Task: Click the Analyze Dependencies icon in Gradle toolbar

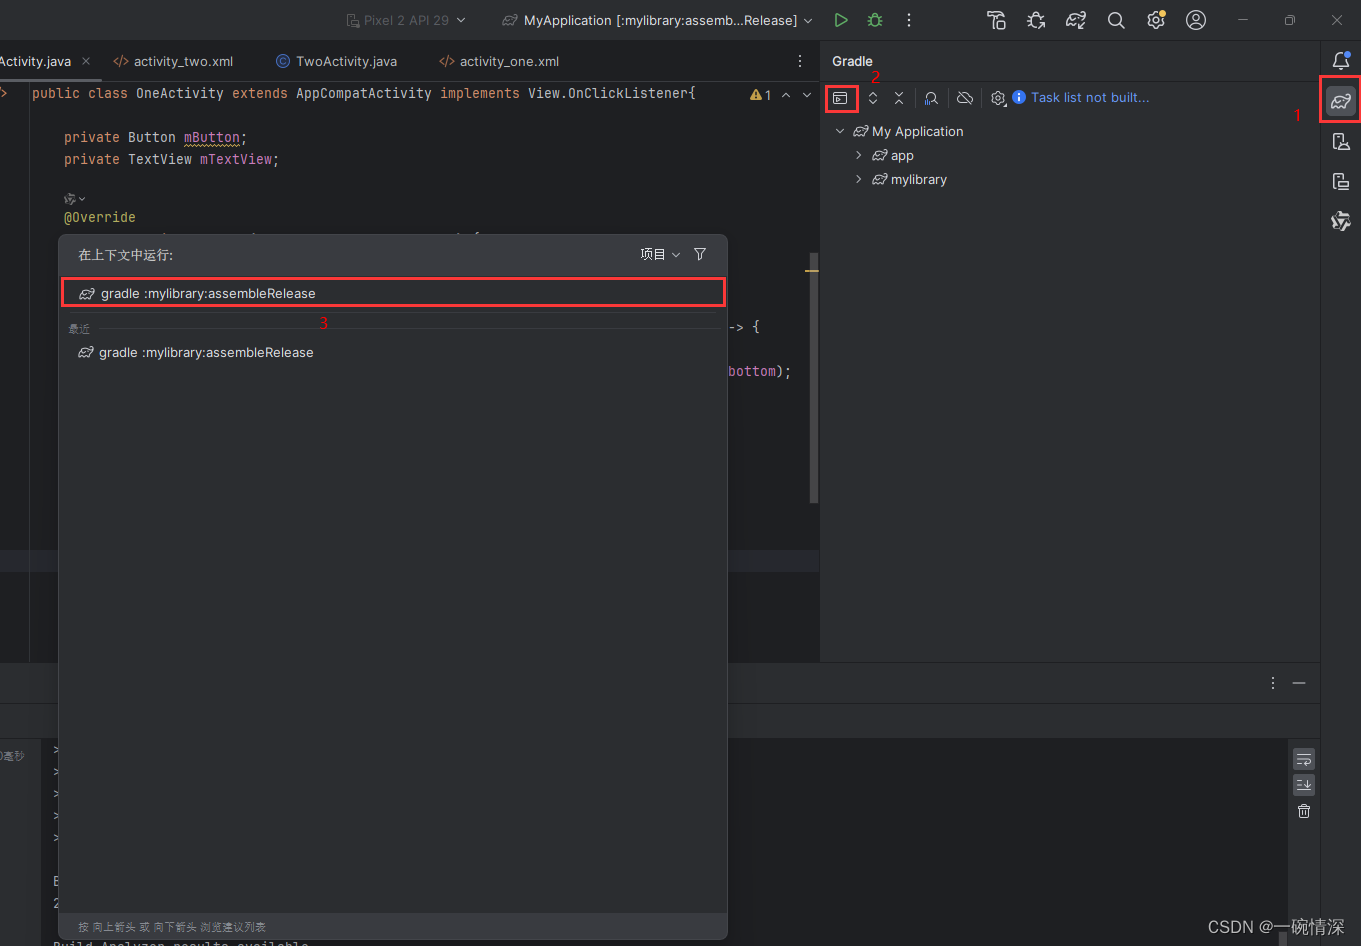Action: (931, 98)
